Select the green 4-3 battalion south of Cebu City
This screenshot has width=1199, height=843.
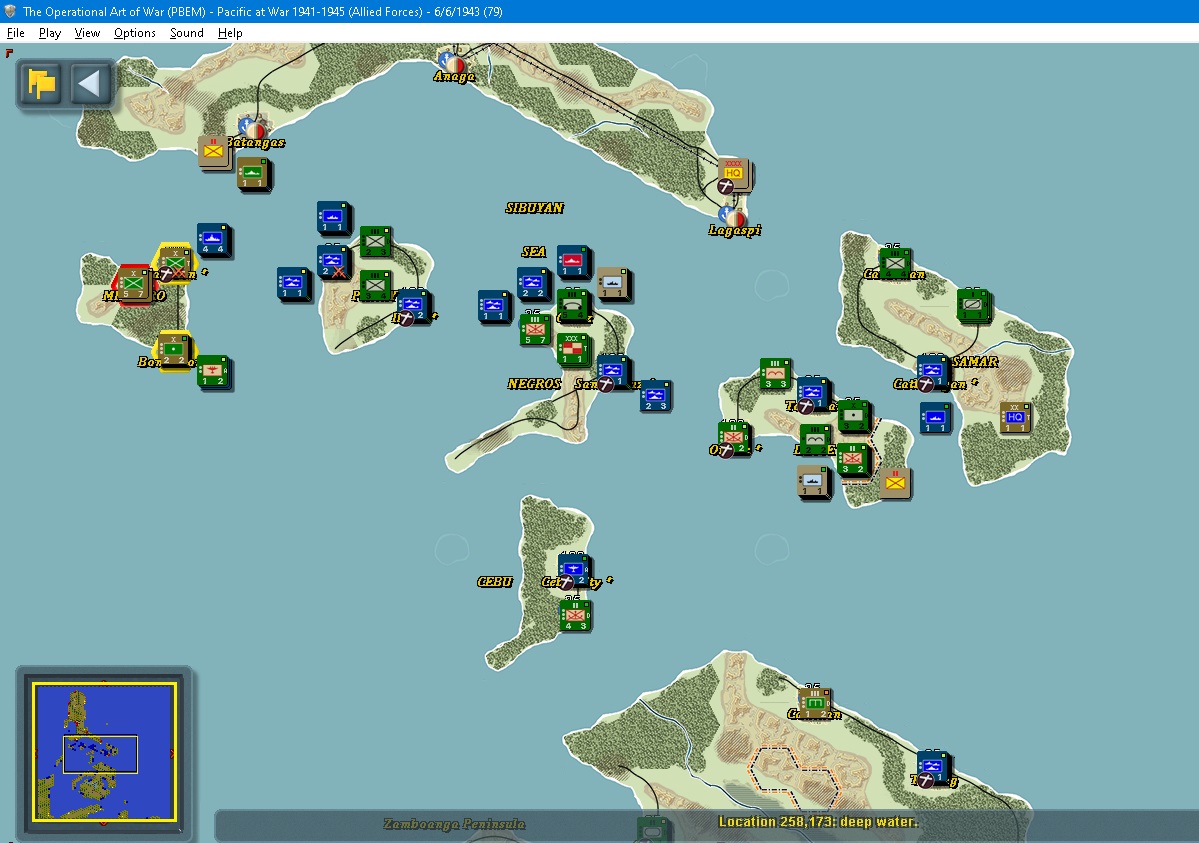pyautogui.click(x=575, y=616)
